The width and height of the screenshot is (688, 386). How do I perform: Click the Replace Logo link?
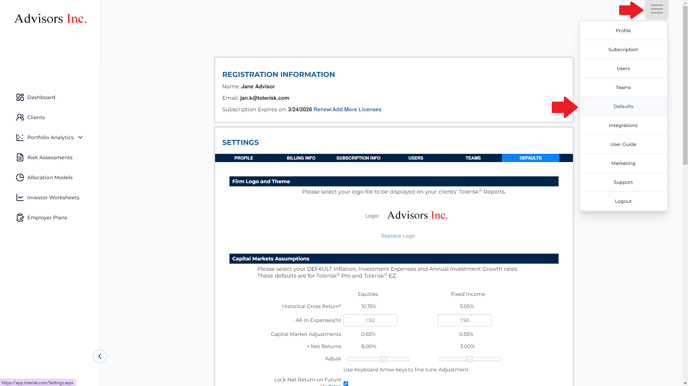point(398,236)
